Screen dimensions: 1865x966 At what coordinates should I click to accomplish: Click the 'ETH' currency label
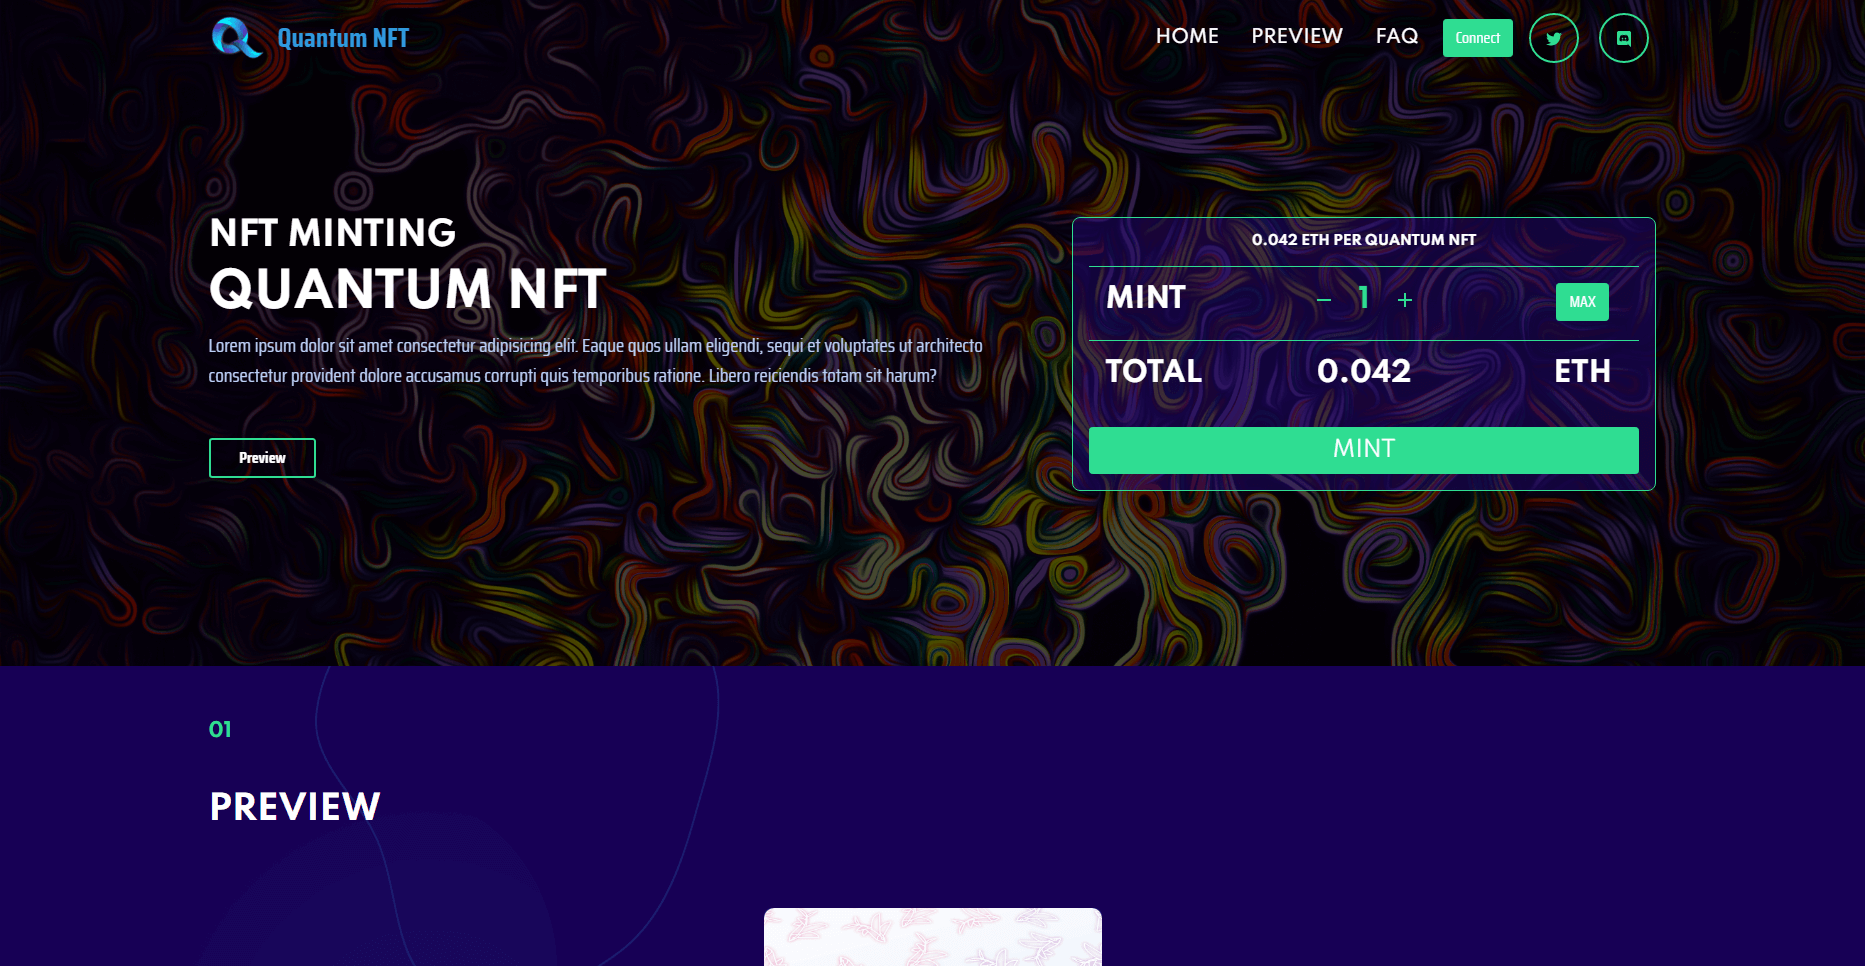tap(1582, 372)
